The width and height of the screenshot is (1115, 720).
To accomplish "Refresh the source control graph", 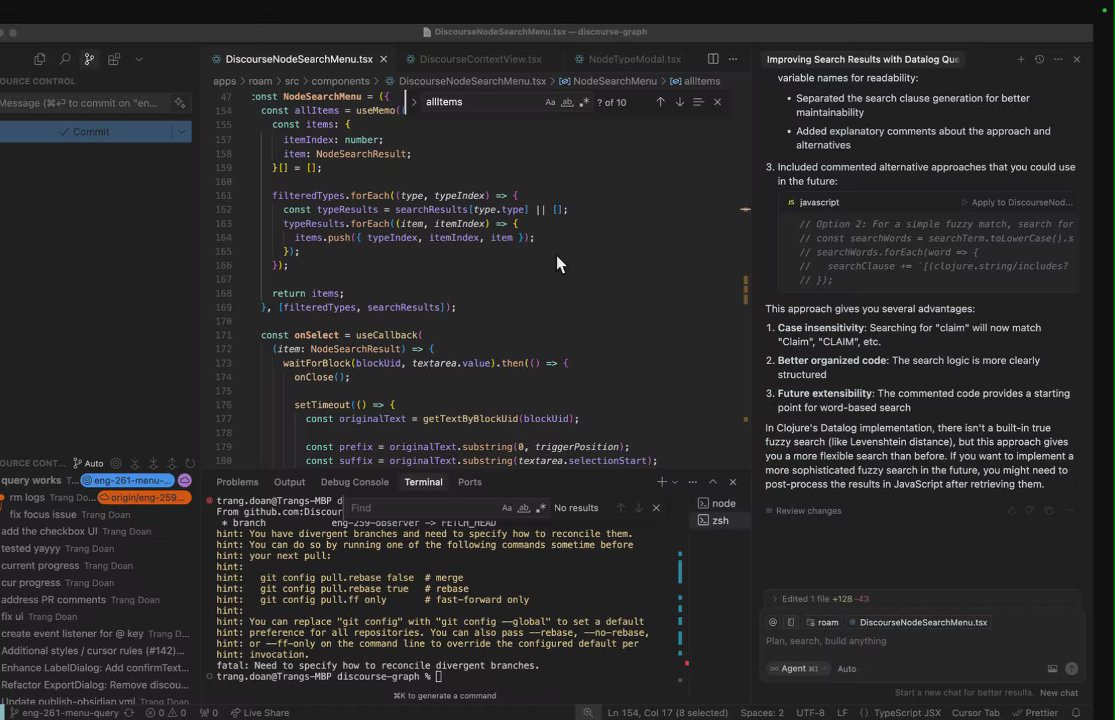I will point(190,463).
